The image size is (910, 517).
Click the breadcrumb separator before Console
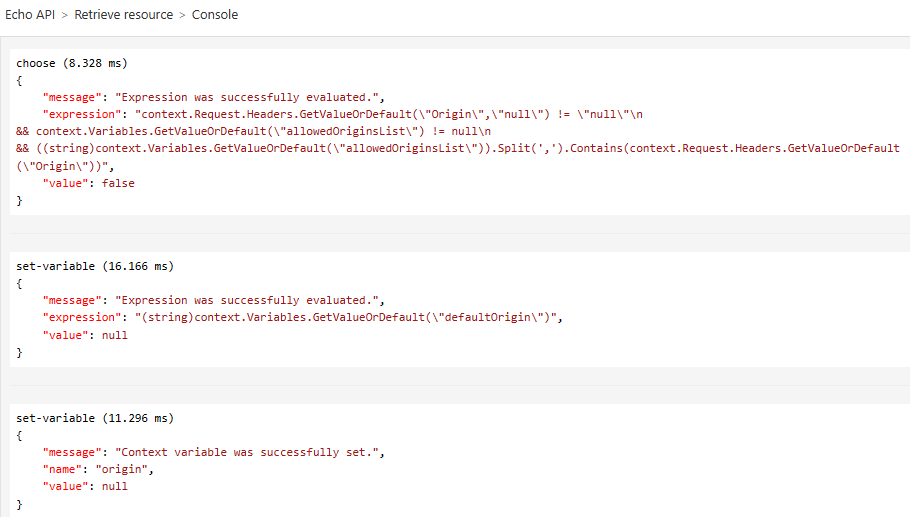pos(182,15)
